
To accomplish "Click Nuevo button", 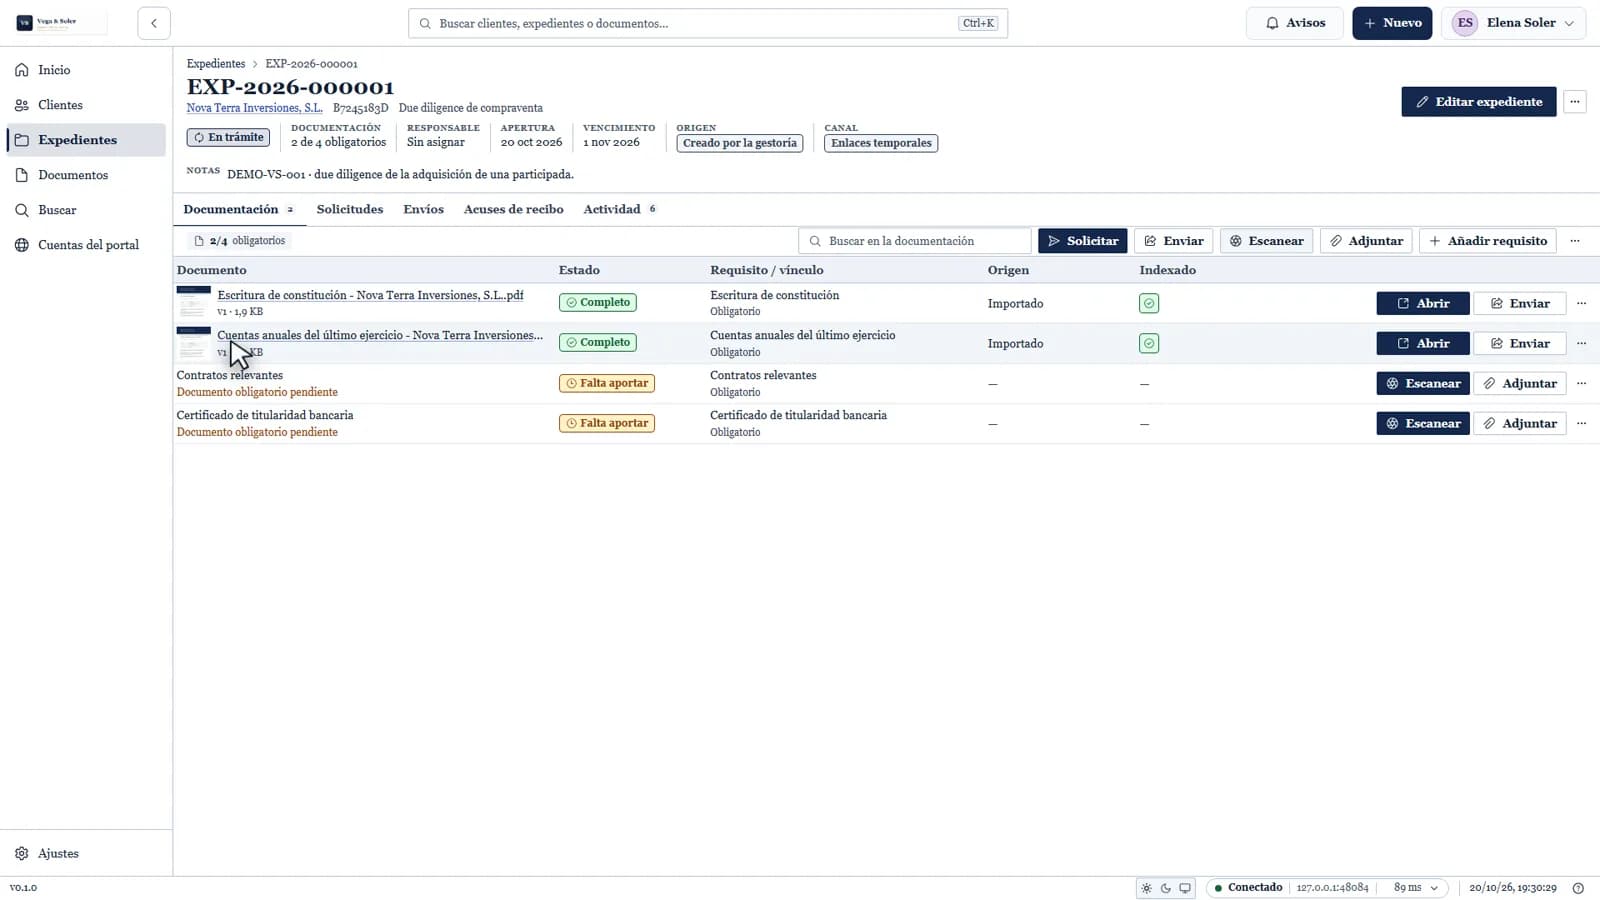I will (x=1392, y=23).
